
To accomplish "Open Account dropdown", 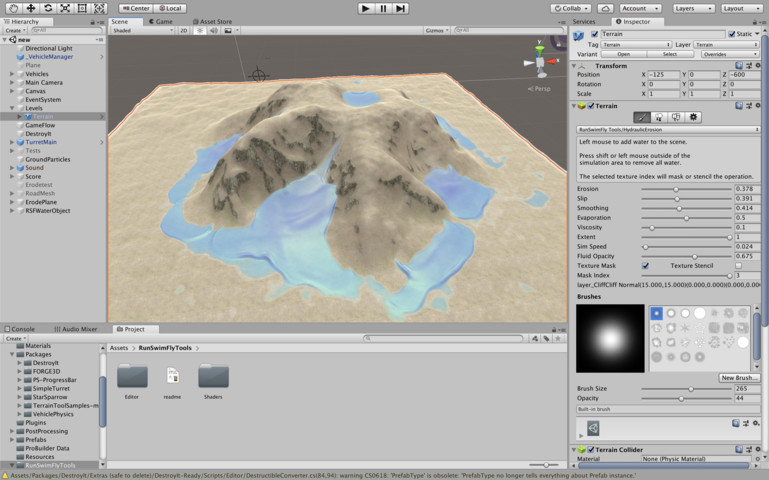I will tap(641, 8).
